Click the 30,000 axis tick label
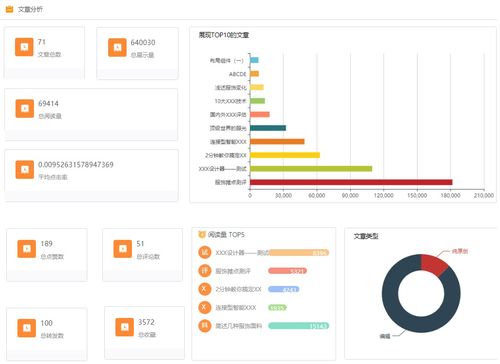The image size is (500, 364). (x=283, y=195)
